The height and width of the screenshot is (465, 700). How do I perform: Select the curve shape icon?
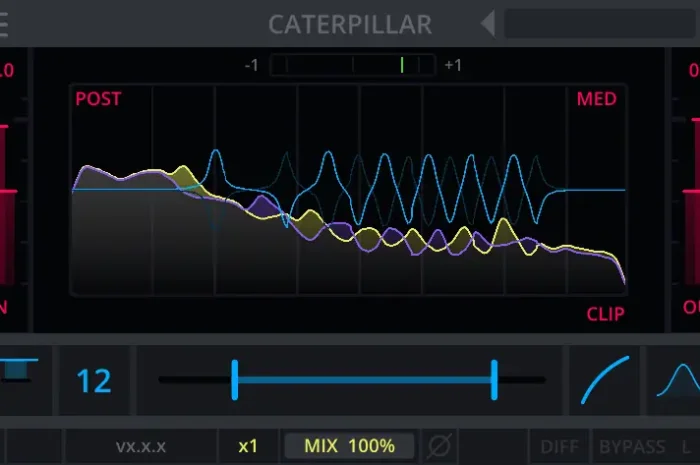point(606,380)
